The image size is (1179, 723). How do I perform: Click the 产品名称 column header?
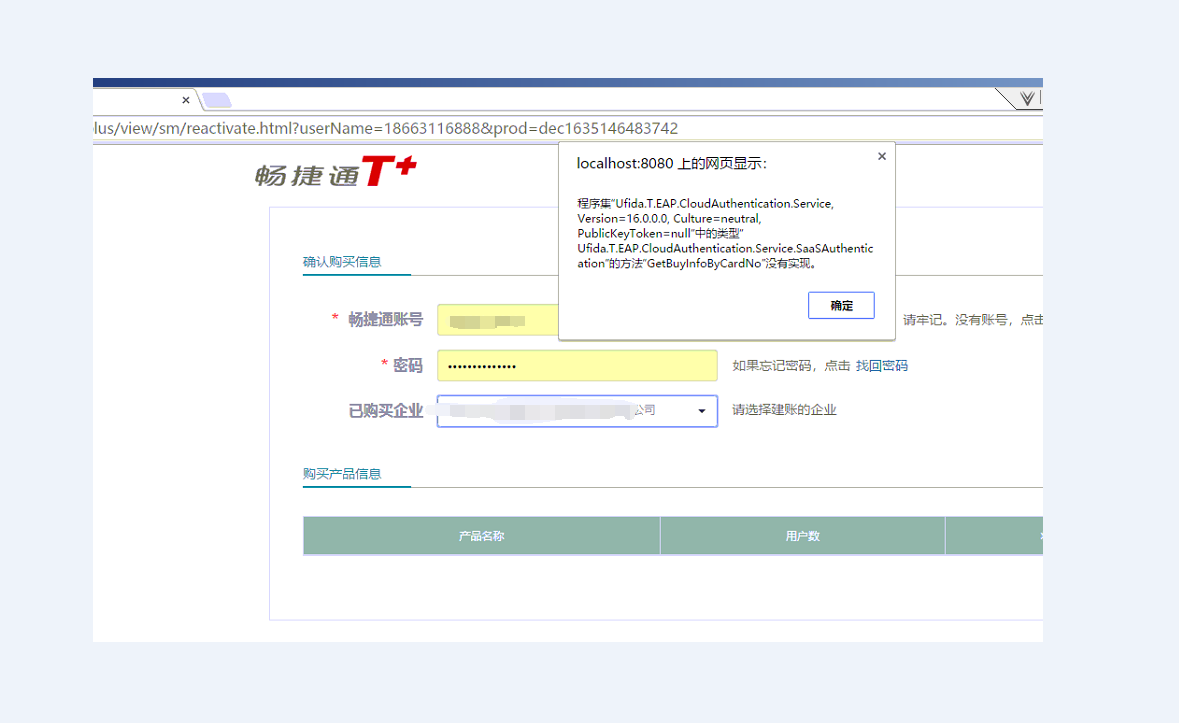481,536
